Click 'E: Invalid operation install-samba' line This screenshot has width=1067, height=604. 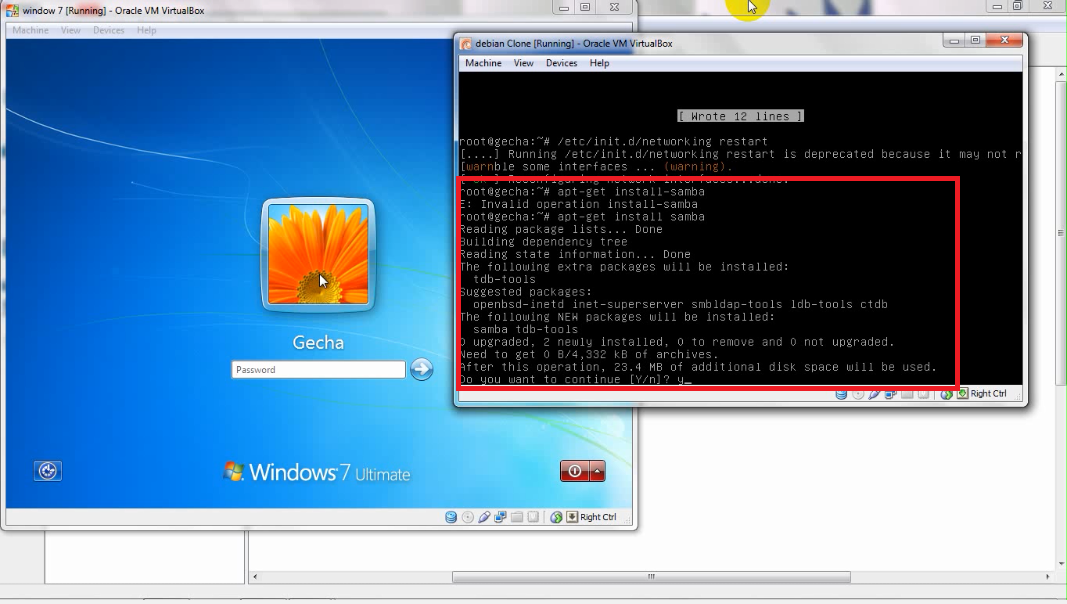579,204
